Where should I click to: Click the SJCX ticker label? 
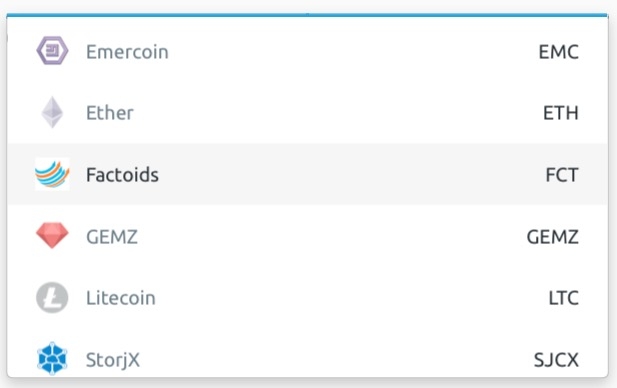tap(556, 360)
